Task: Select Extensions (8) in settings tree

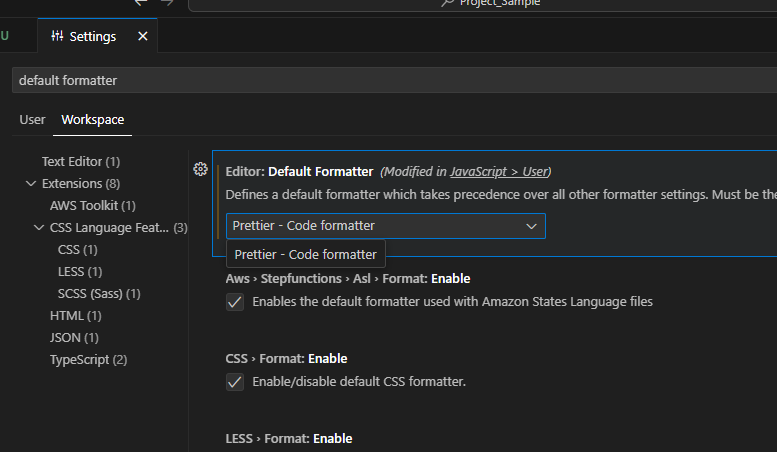Action: (x=81, y=183)
